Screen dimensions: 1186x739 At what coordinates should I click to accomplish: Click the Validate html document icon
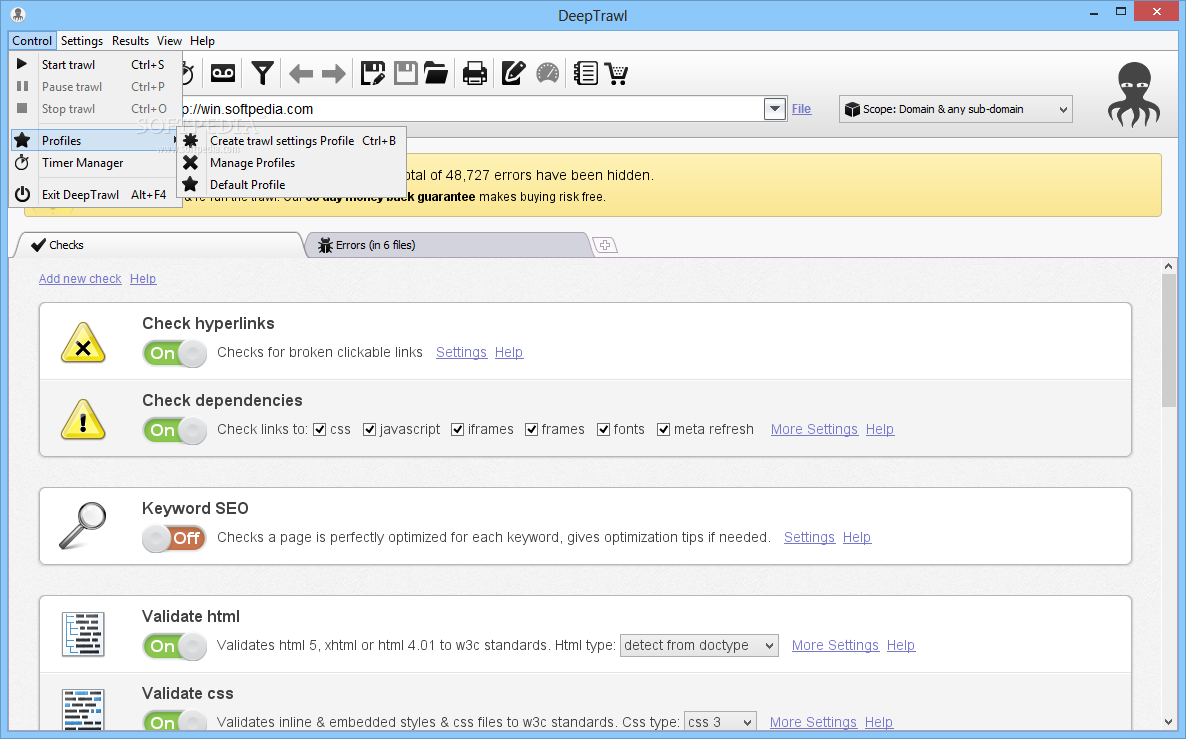pos(83,633)
